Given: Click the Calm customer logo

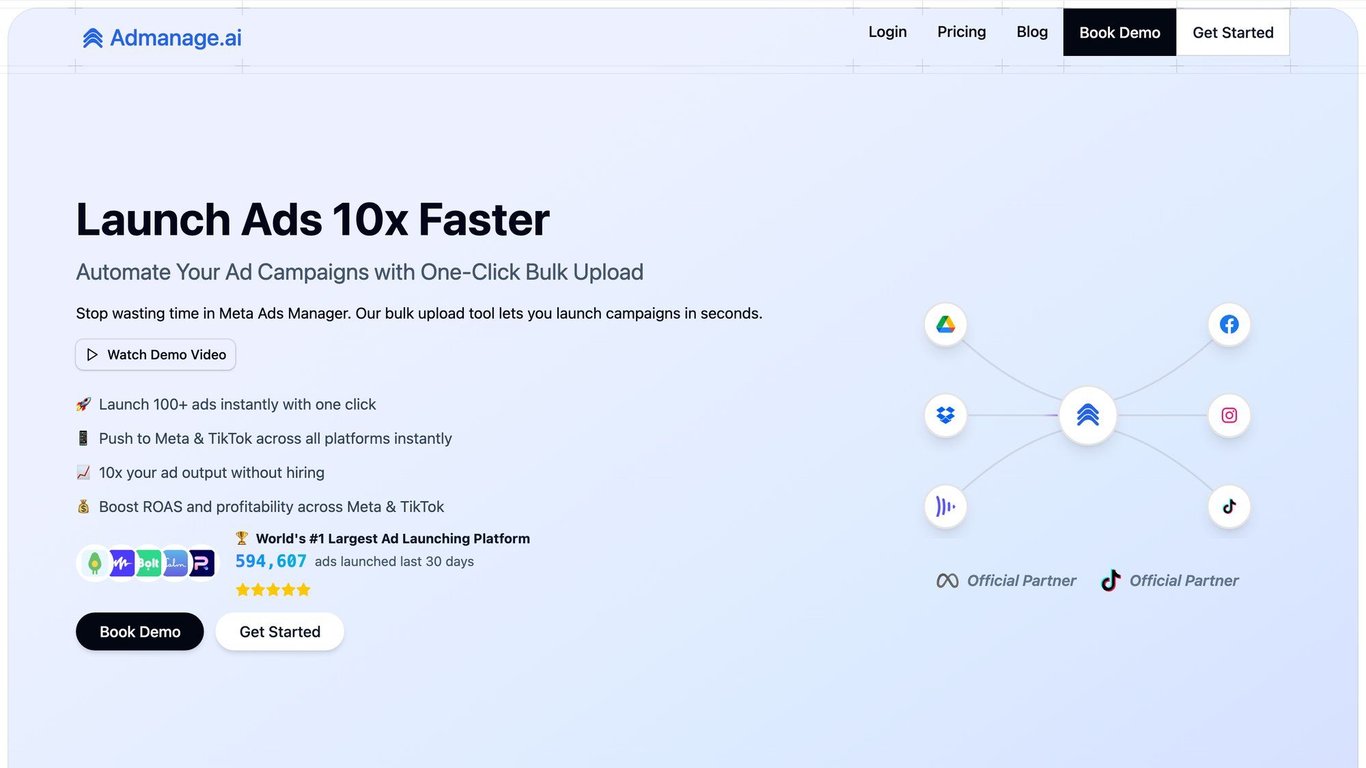Looking at the screenshot, I should click(176, 563).
